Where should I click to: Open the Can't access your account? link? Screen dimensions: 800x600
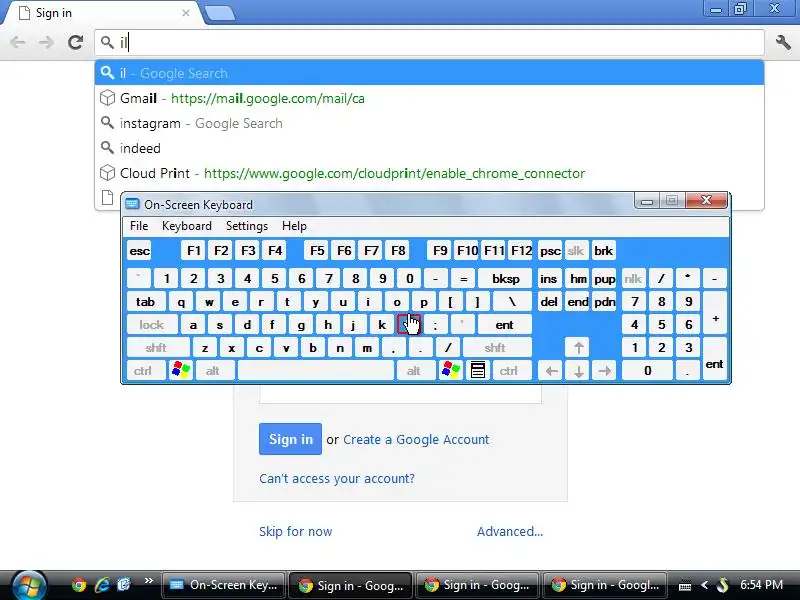point(337,479)
